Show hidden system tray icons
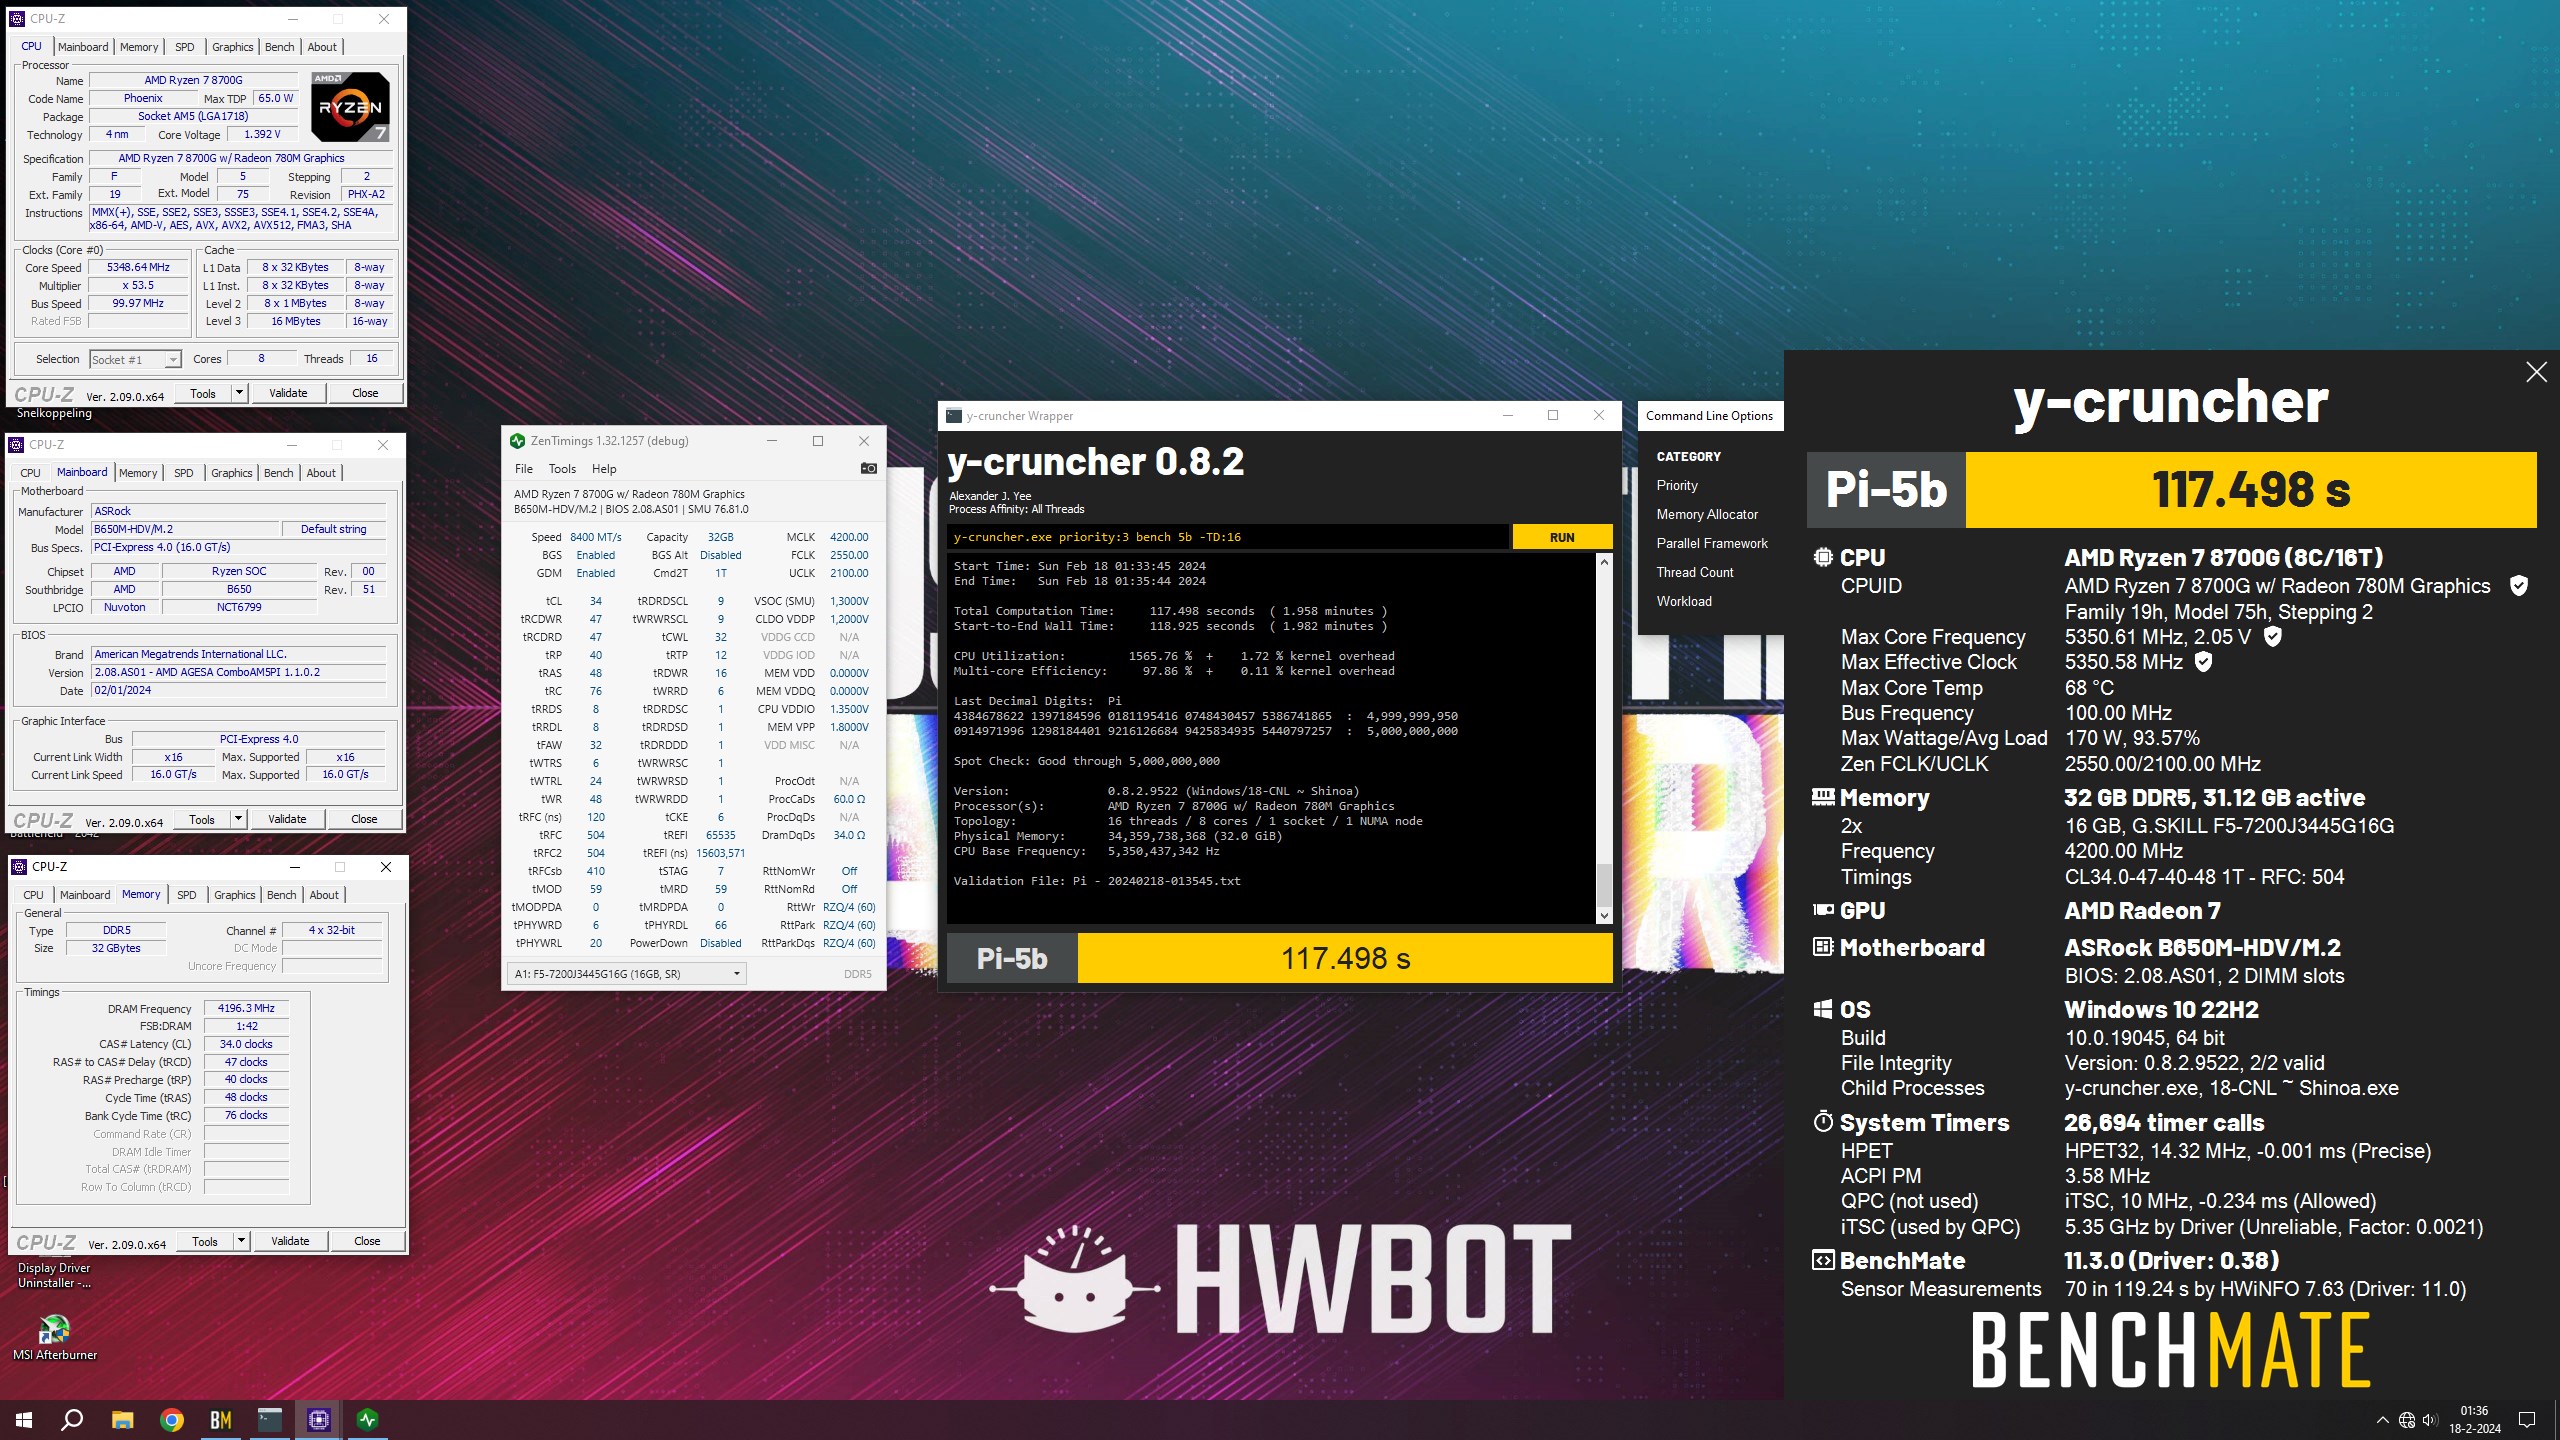 [x=2382, y=1420]
